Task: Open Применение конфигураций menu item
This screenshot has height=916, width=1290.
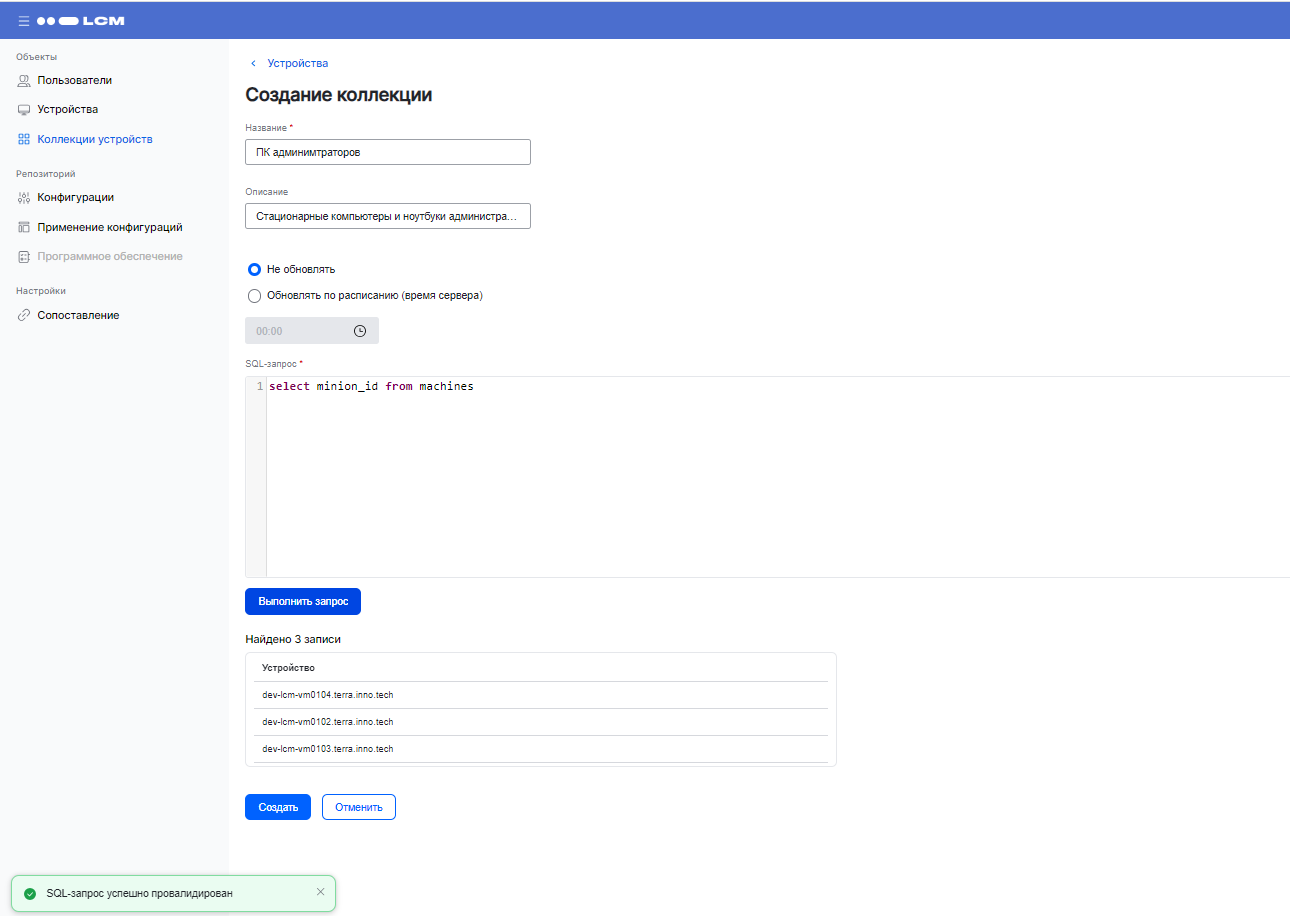Action: (109, 227)
